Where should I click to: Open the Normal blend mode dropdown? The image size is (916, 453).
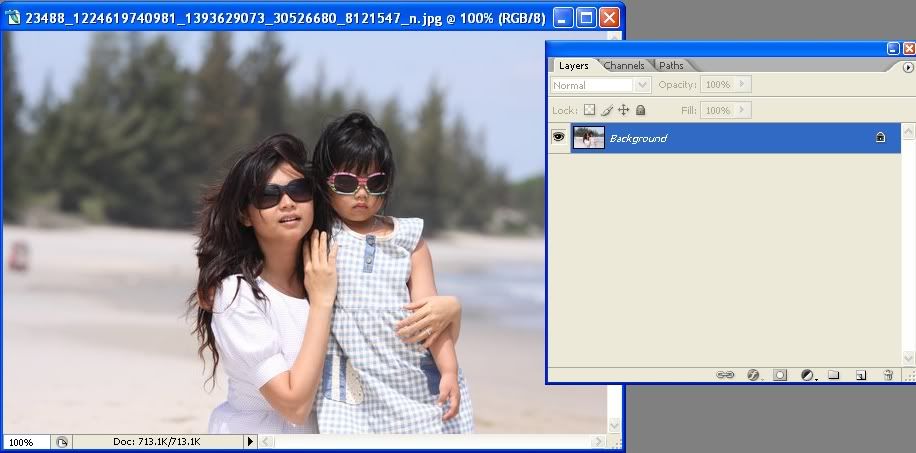(601, 86)
